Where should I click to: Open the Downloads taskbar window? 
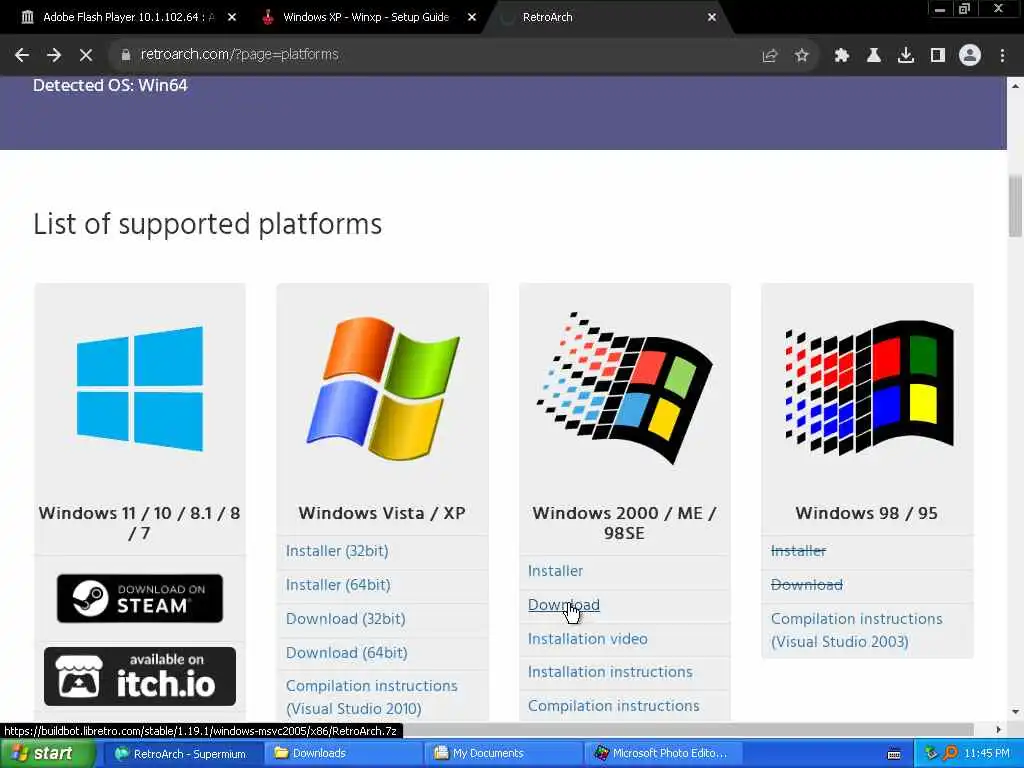click(x=345, y=754)
